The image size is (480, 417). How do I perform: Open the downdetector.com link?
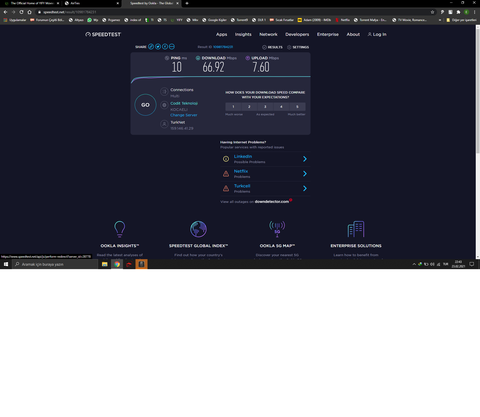(x=272, y=202)
